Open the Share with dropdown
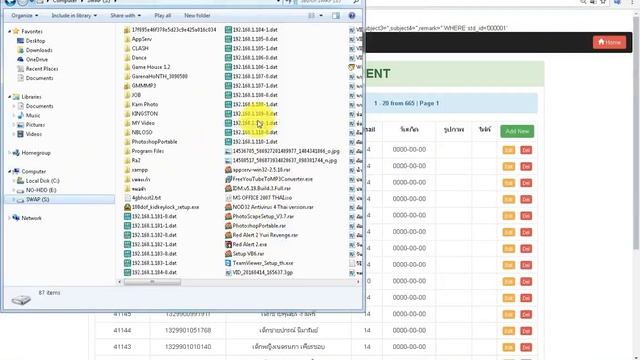The width and height of the screenshot is (640, 360). [x=125, y=16]
